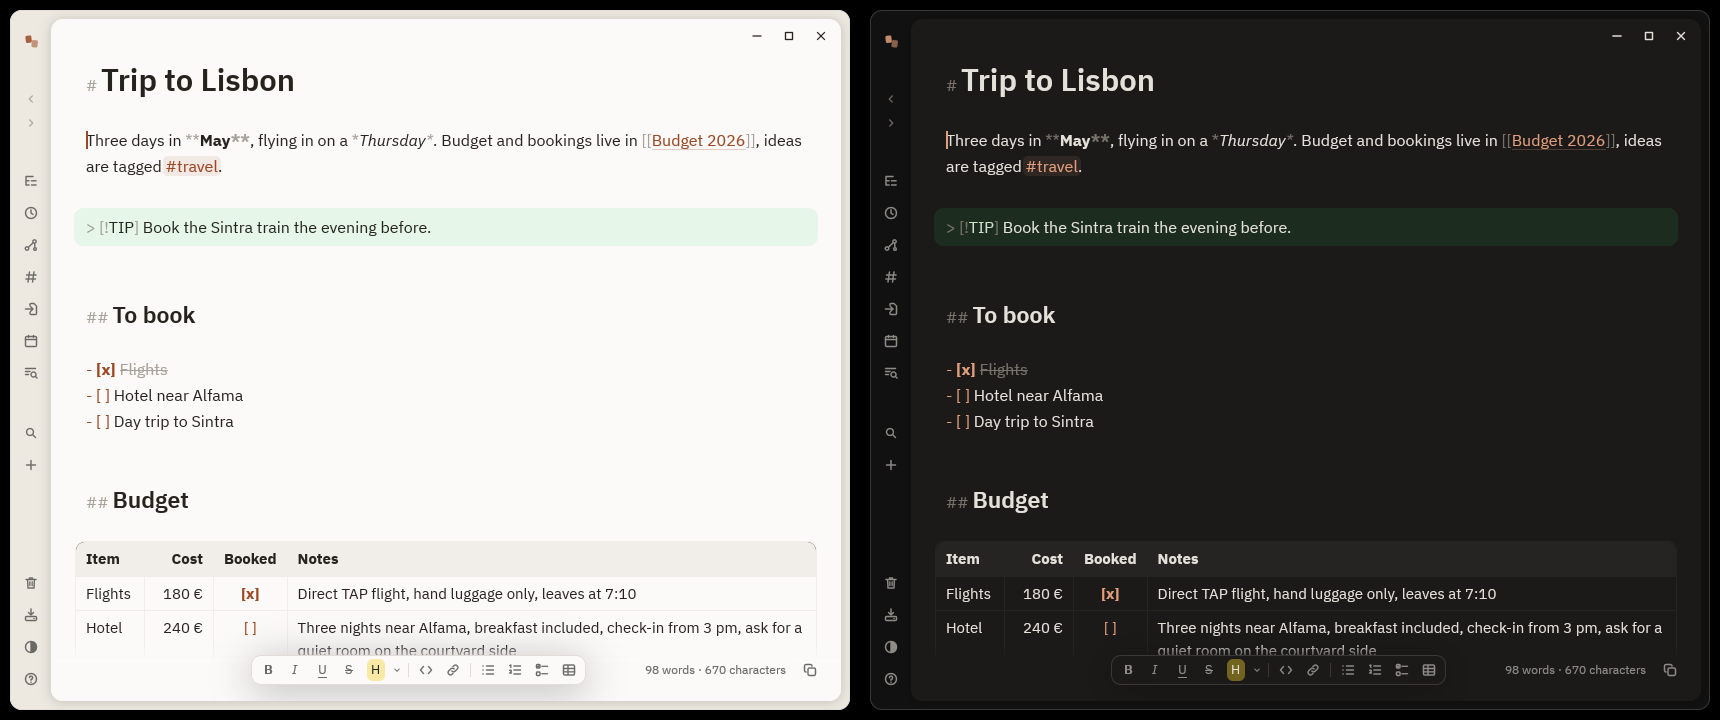Insert a table in the light window toolbar
The width and height of the screenshot is (1720, 720).
pos(569,670)
